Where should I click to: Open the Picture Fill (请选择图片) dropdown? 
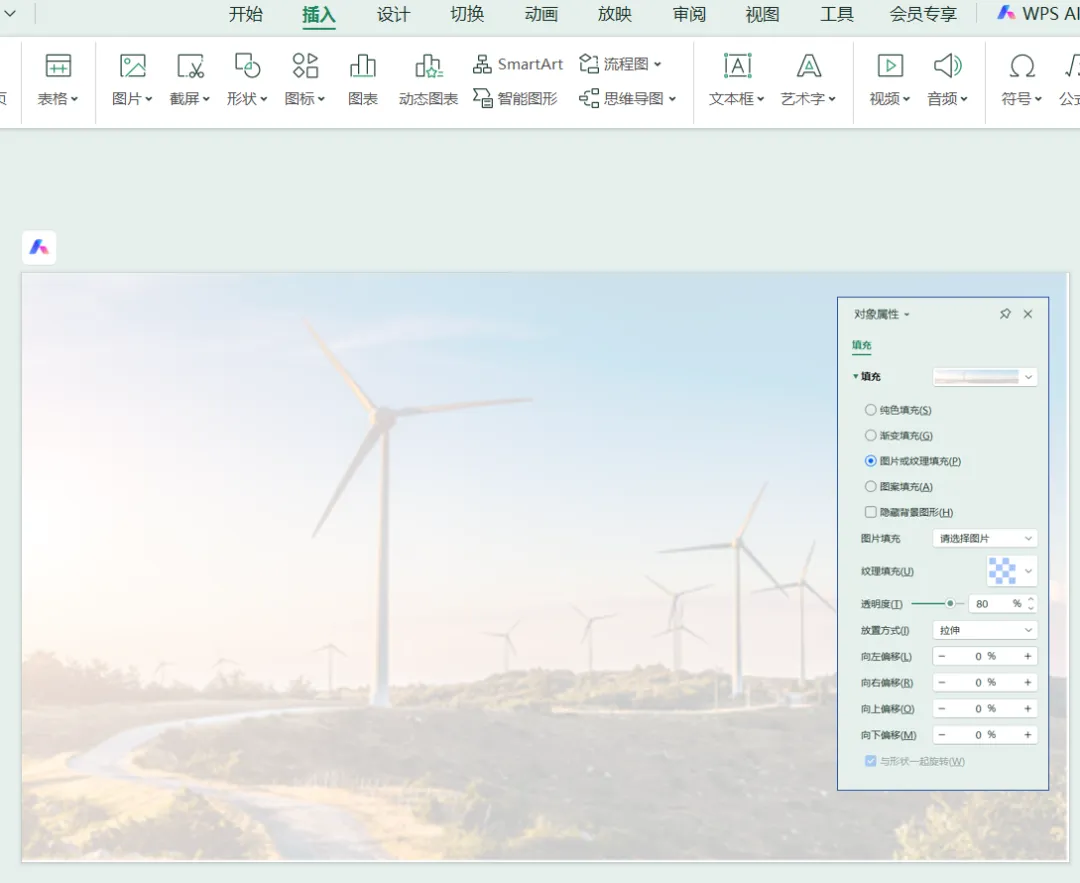984,539
